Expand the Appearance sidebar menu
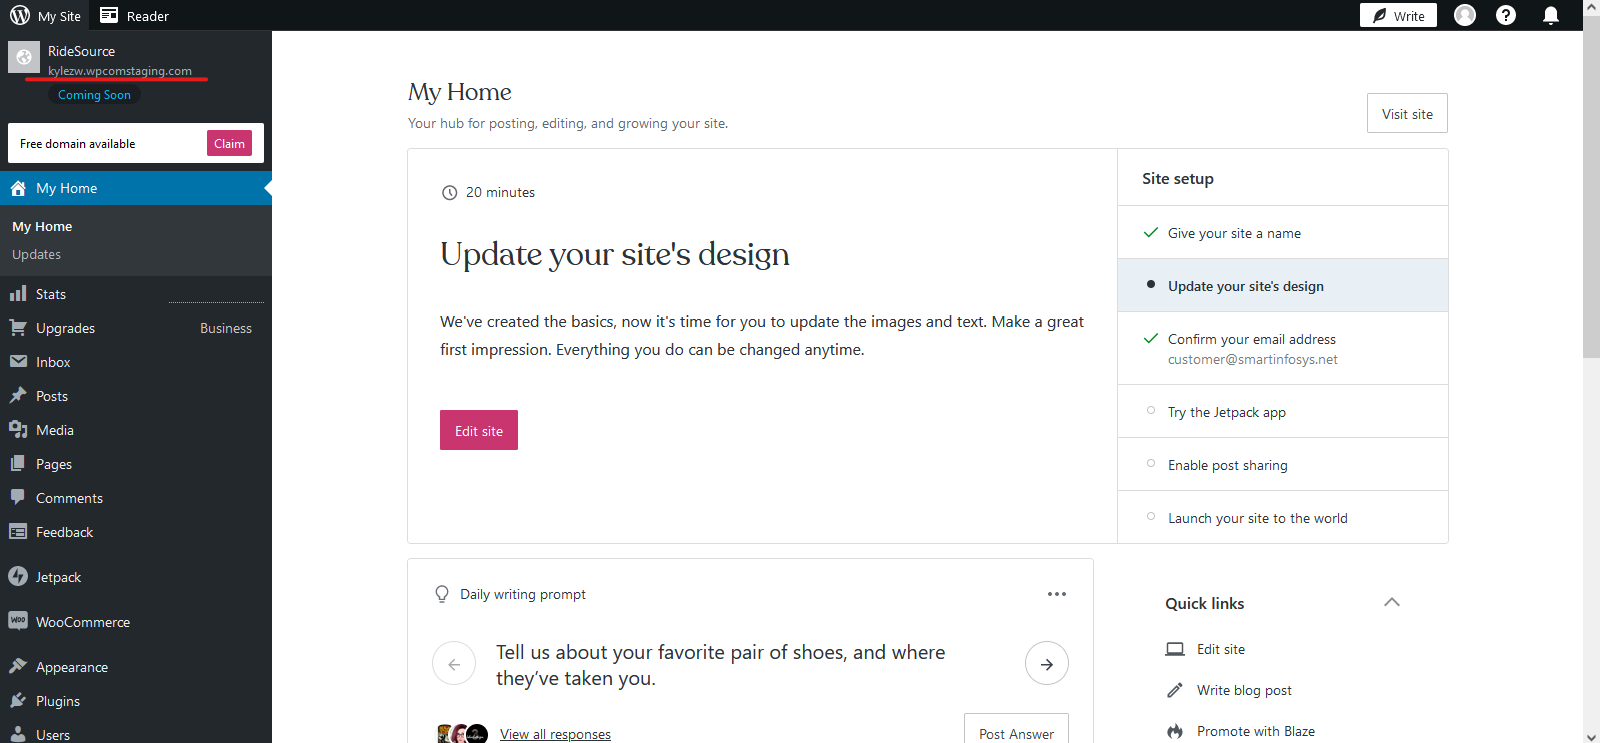Viewport: 1600px width, 743px height. [x=72, y=667]
